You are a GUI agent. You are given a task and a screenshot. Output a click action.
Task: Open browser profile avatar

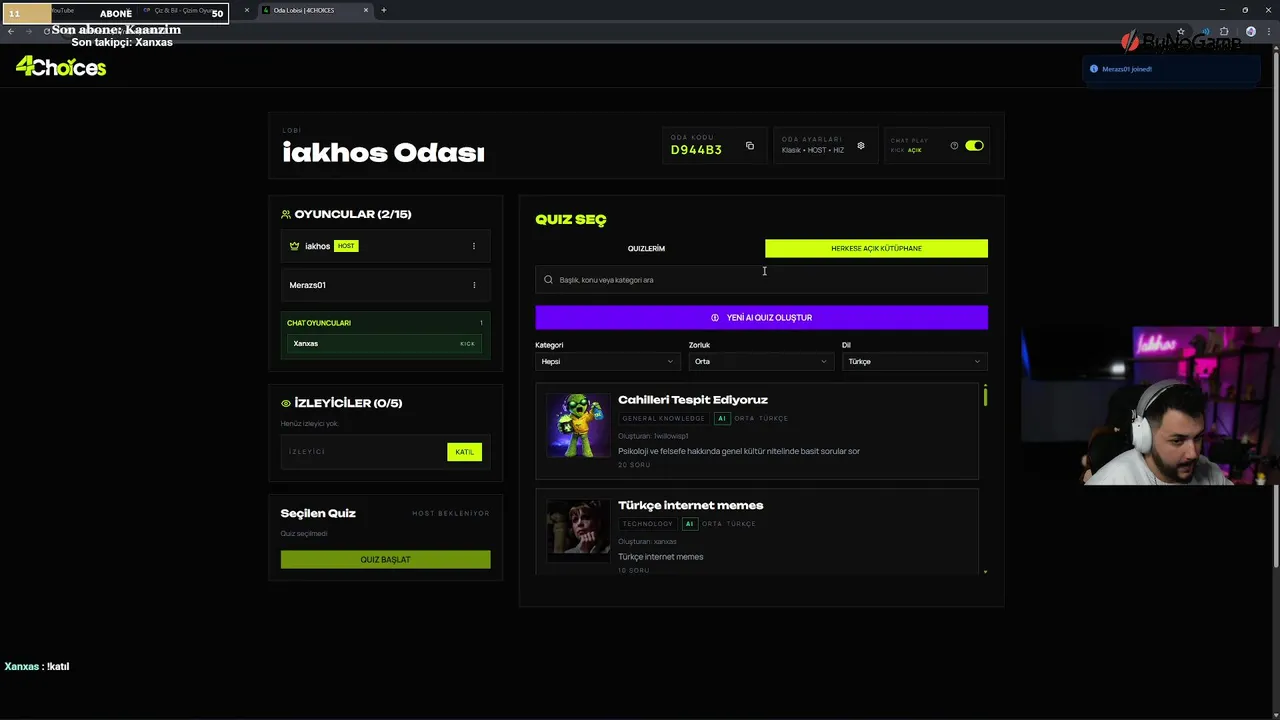point(1250,31)
